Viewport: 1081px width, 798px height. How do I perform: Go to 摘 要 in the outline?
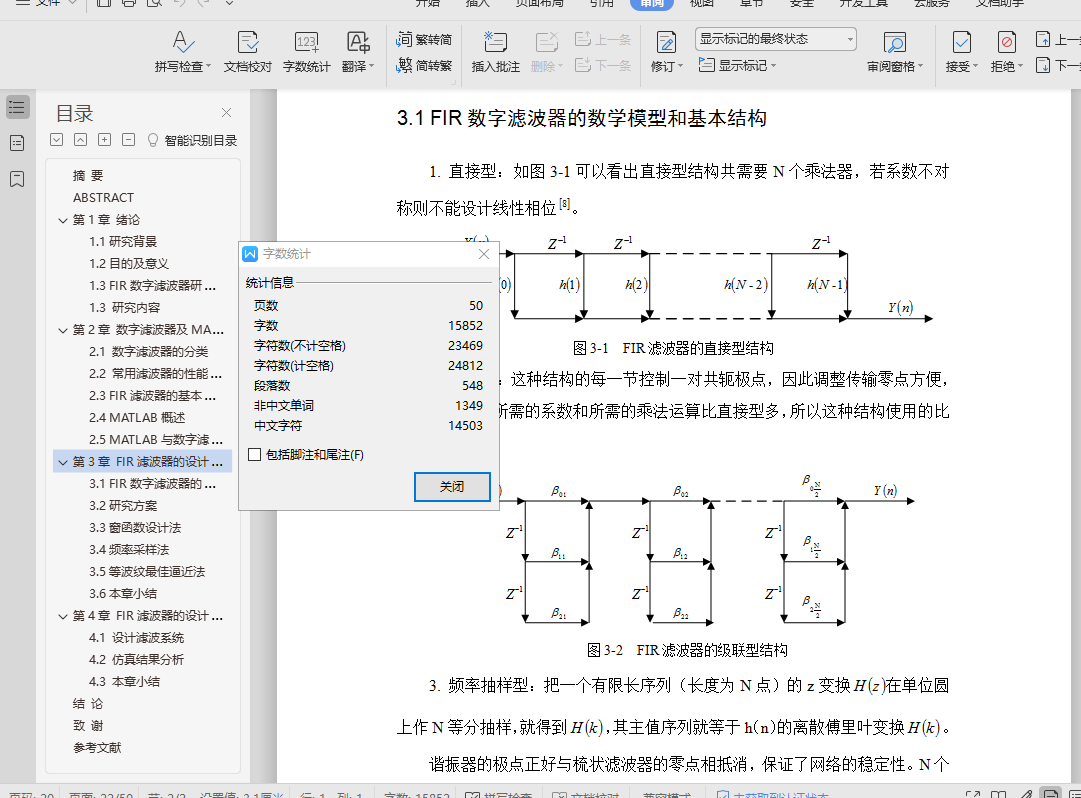tap(88, 176)
